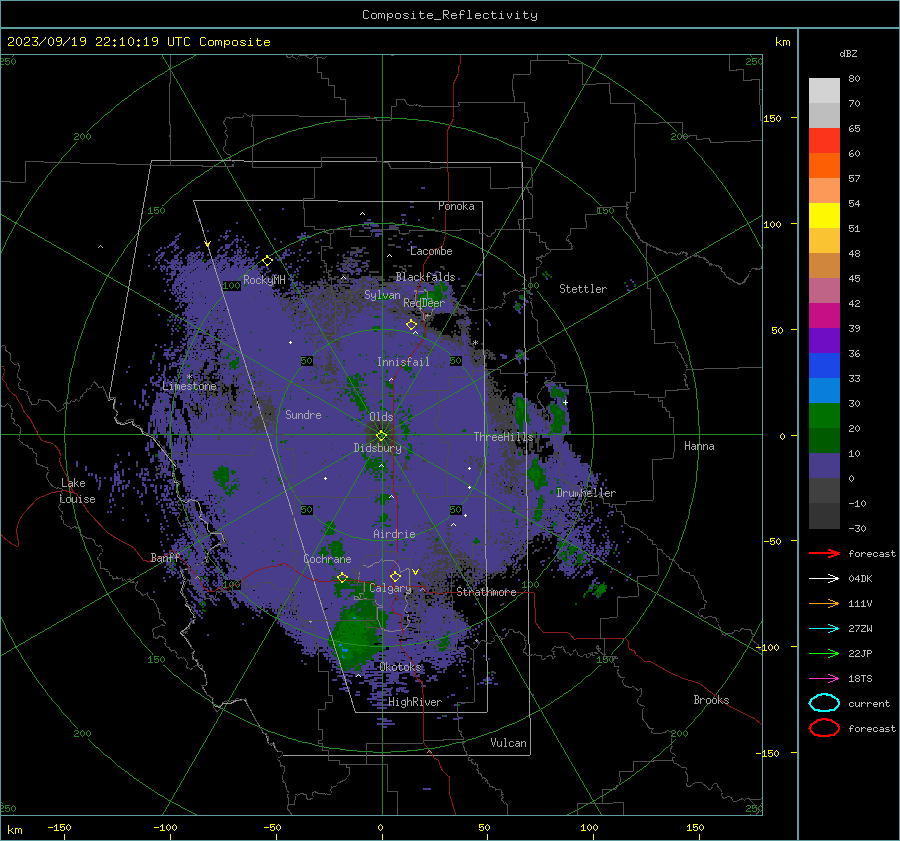Select the dark gray -10 to -30 swatch

coord(824,516)
